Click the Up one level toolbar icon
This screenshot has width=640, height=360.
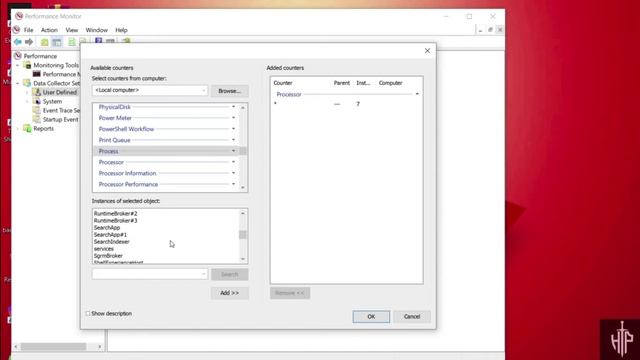coord(44,42)
